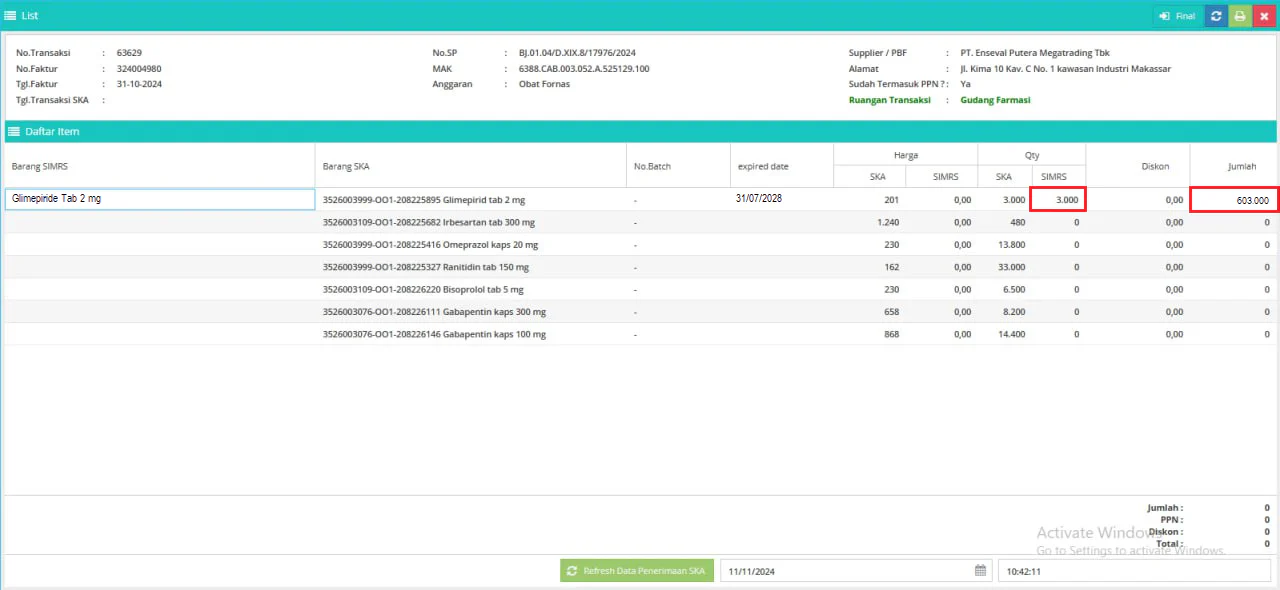Click Refresh Data Penerimaan SKA button
The image size is (1280, 590).
pos(637,571)
